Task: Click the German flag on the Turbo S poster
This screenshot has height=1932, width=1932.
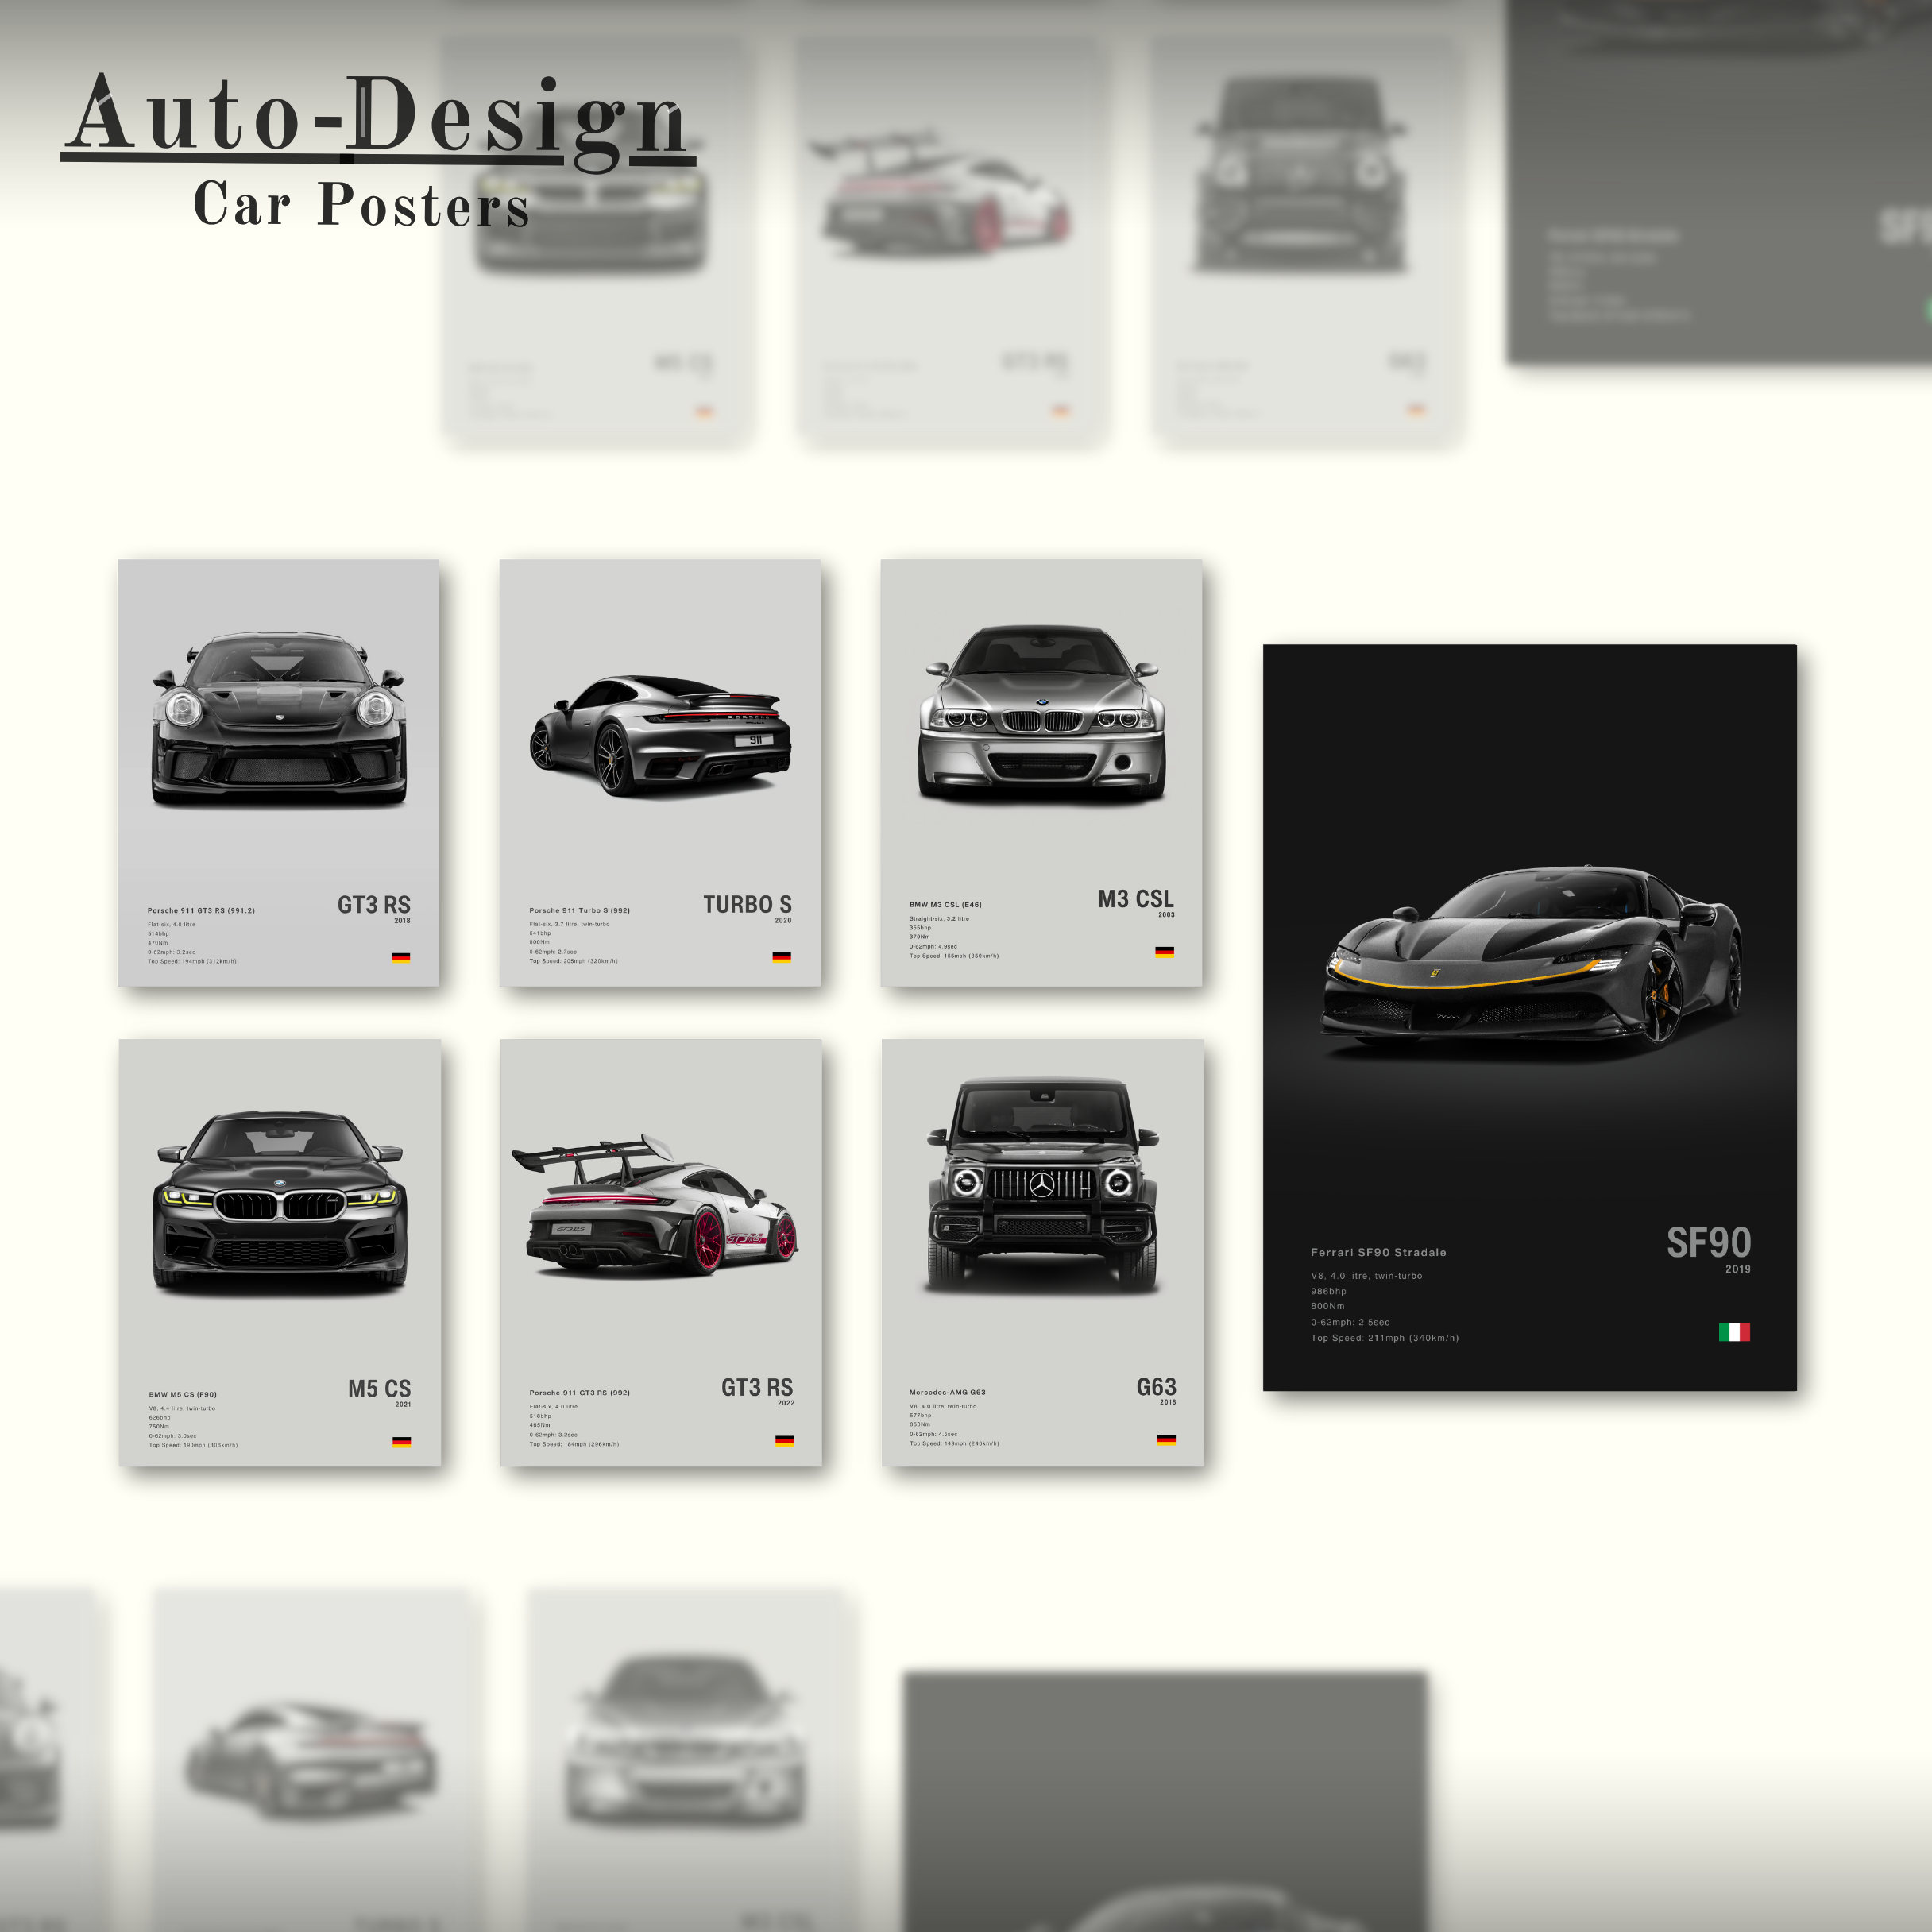Action: 781,957
